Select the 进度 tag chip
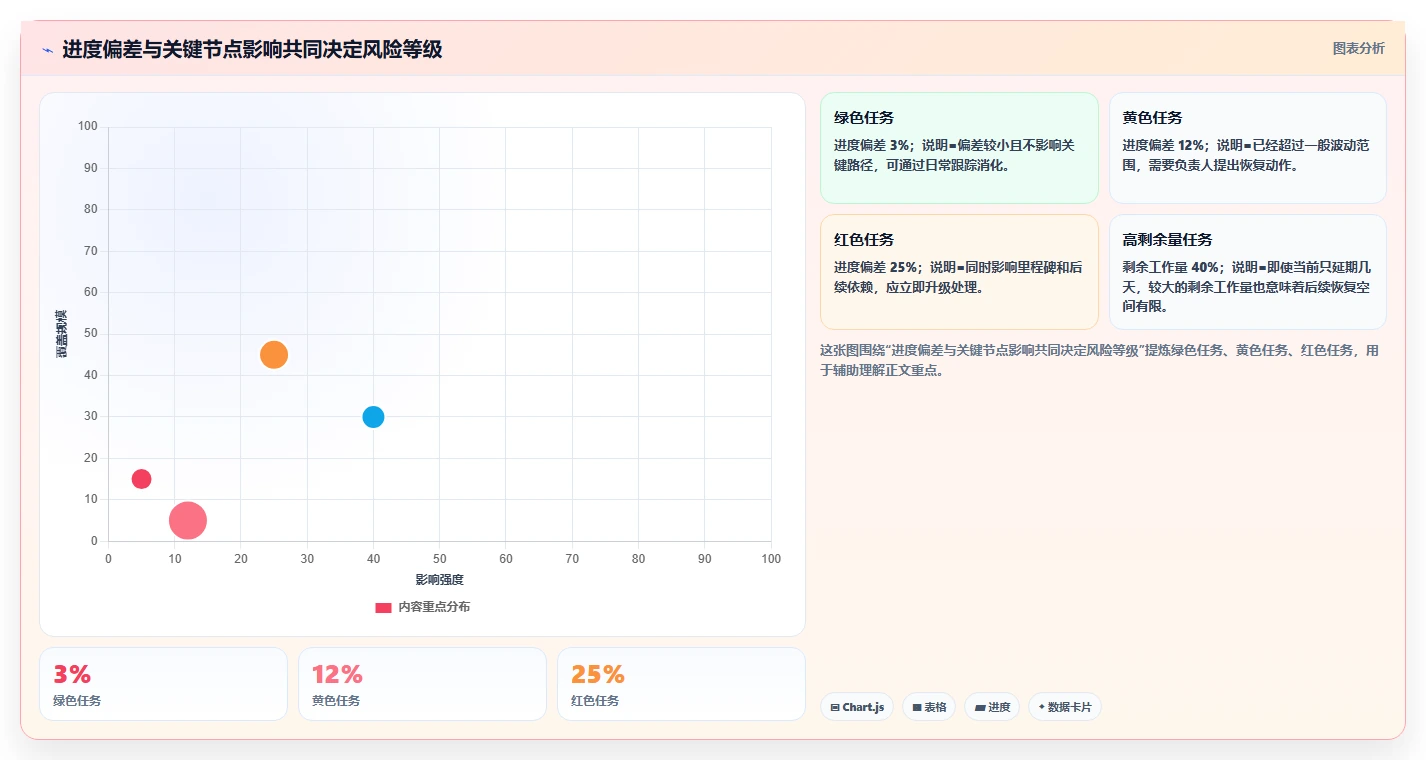The height and width of the screenshot is (760, 1426). click(992, 707)
